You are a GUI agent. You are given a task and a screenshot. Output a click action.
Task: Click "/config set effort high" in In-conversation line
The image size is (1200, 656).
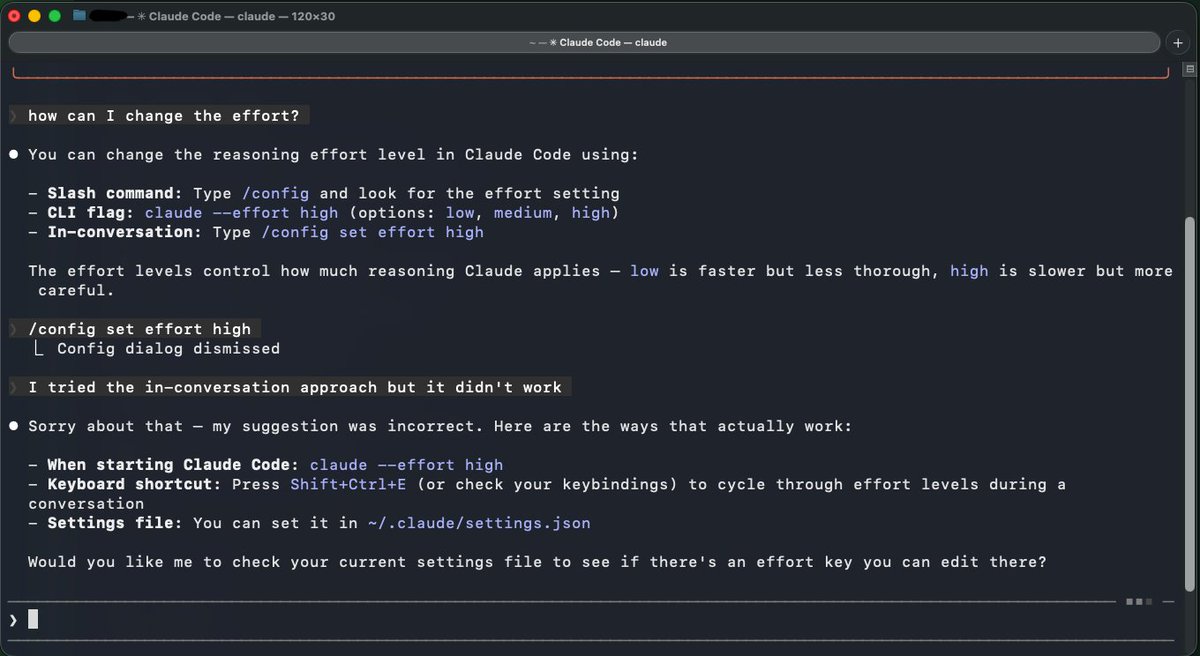tap(372, 232)
